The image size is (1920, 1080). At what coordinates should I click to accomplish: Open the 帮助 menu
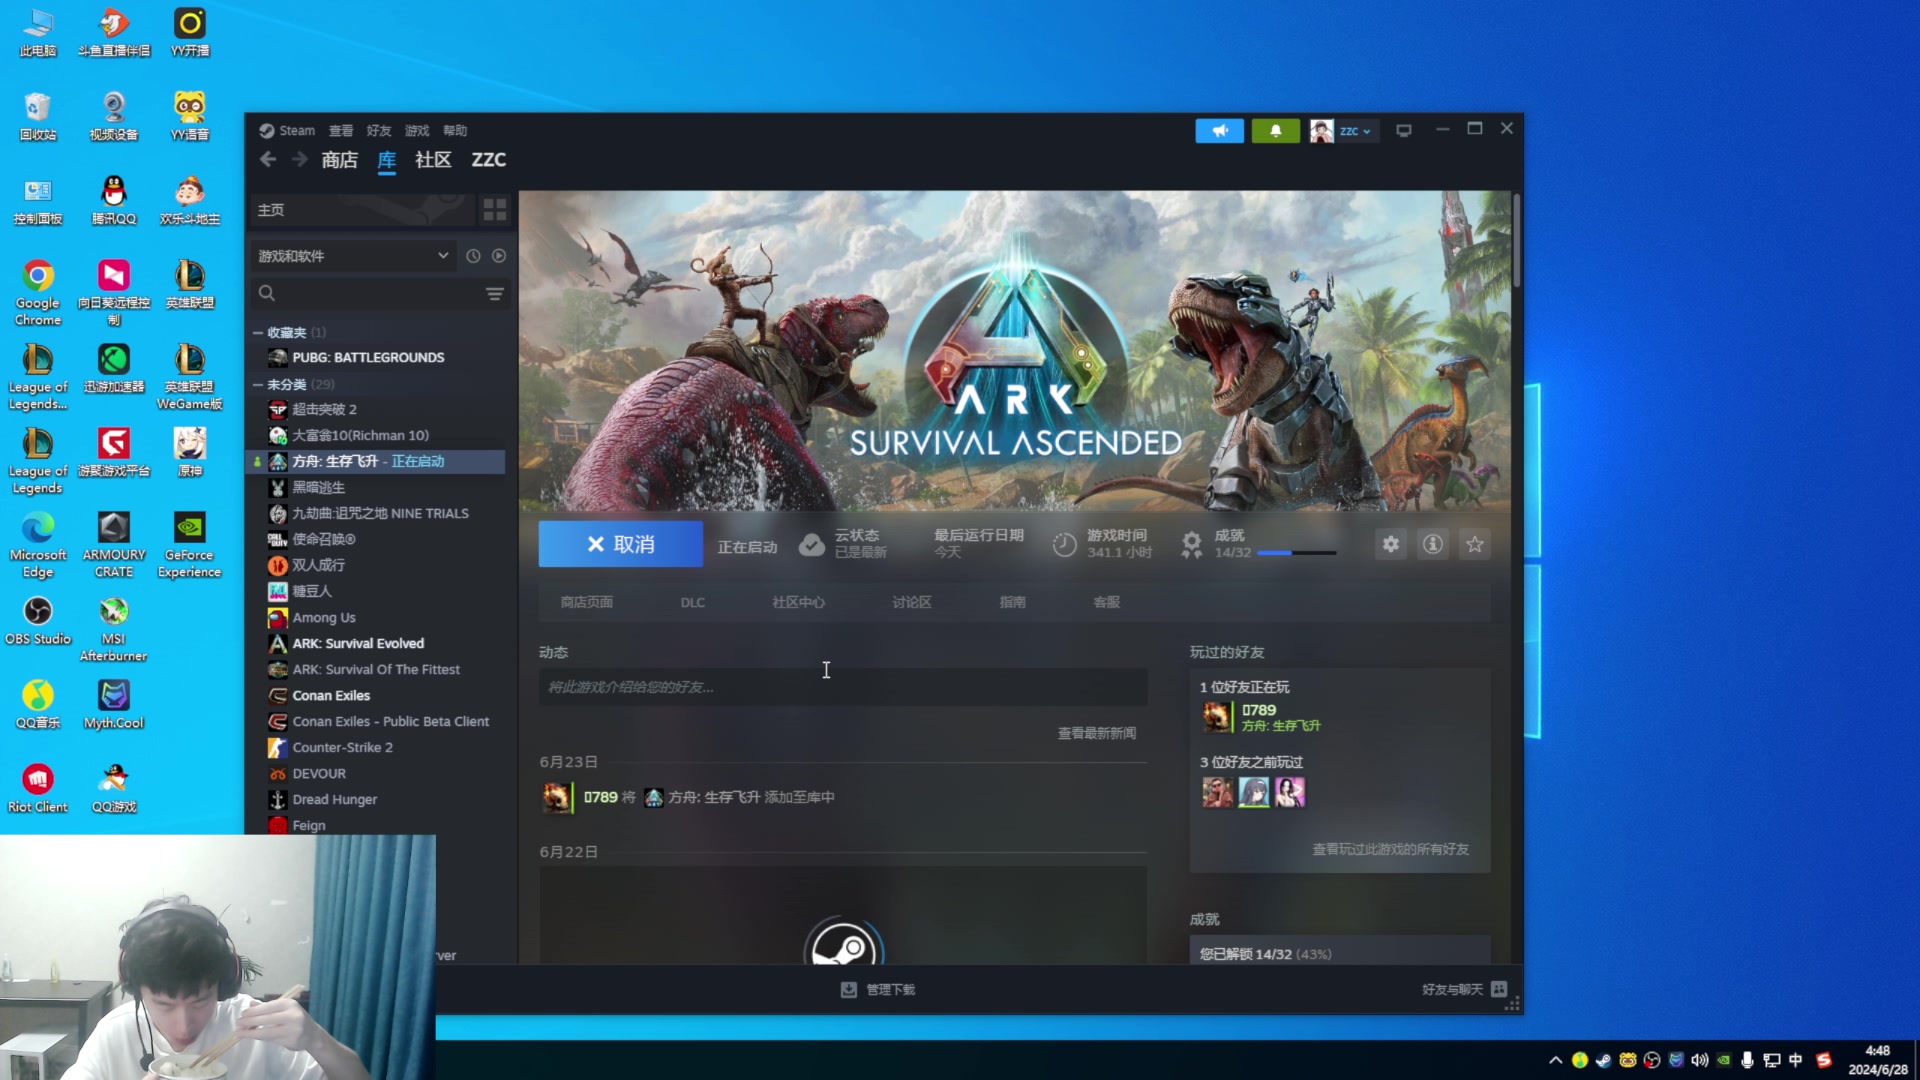455,131
